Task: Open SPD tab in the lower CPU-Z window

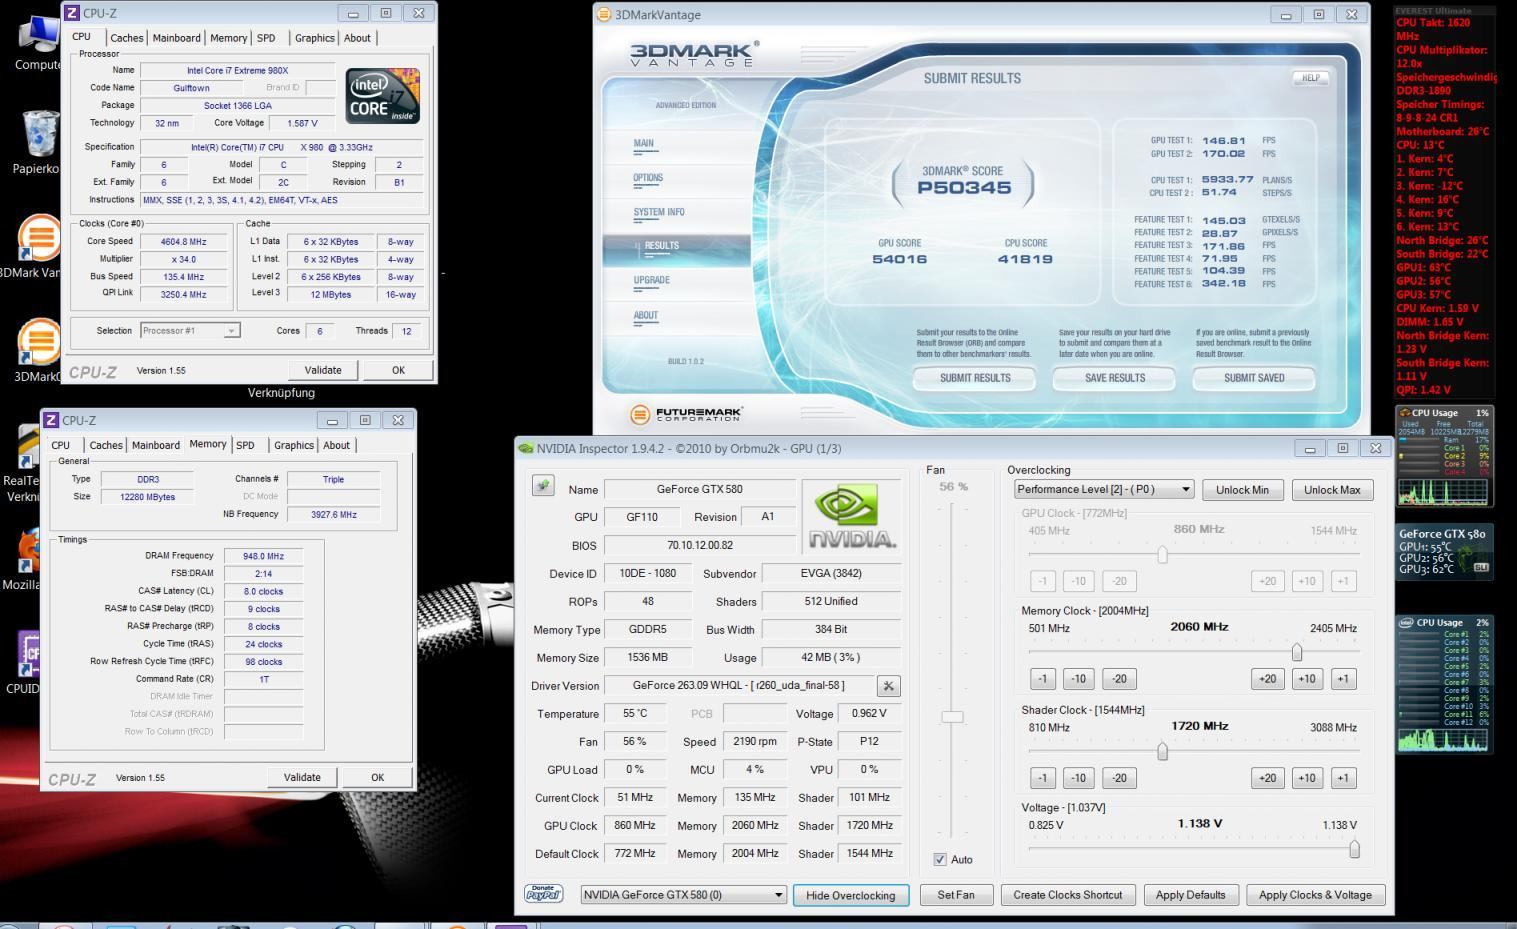Action: (245, 445)
